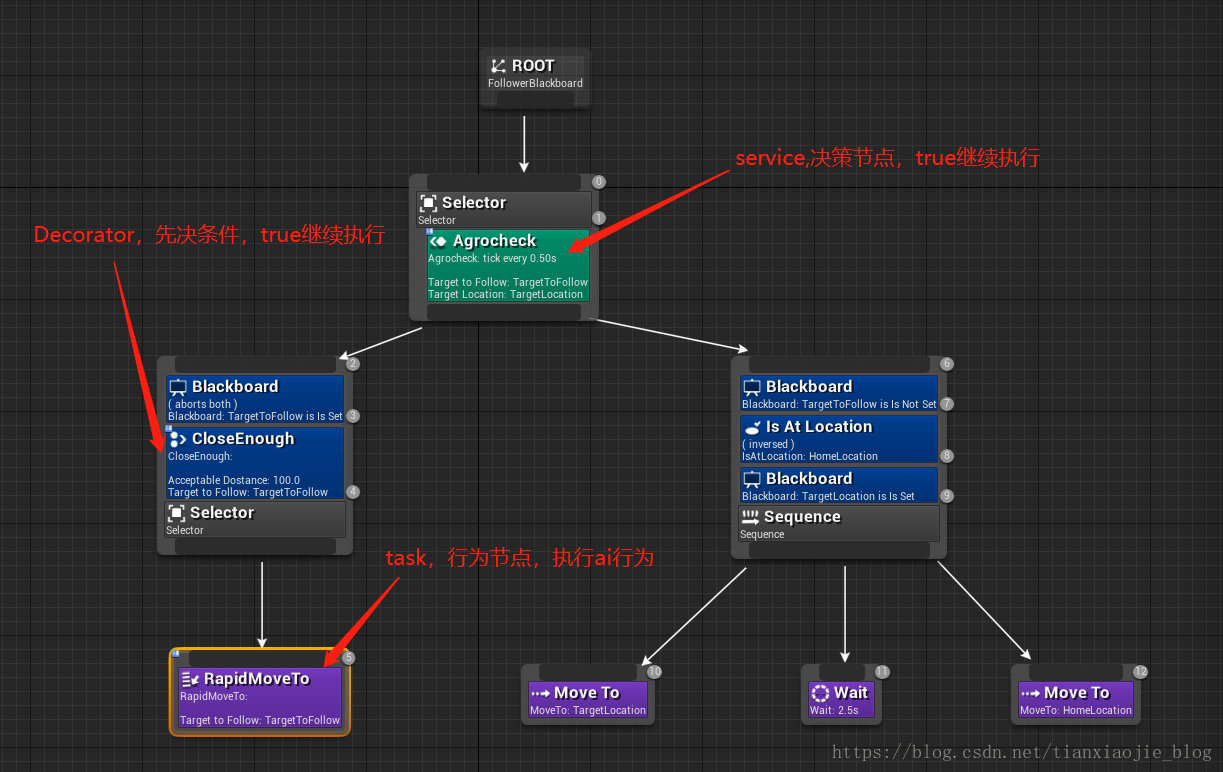1223x772 pixels.
Task: Click the top input pin of the Wait node
Action: [840, 672]
